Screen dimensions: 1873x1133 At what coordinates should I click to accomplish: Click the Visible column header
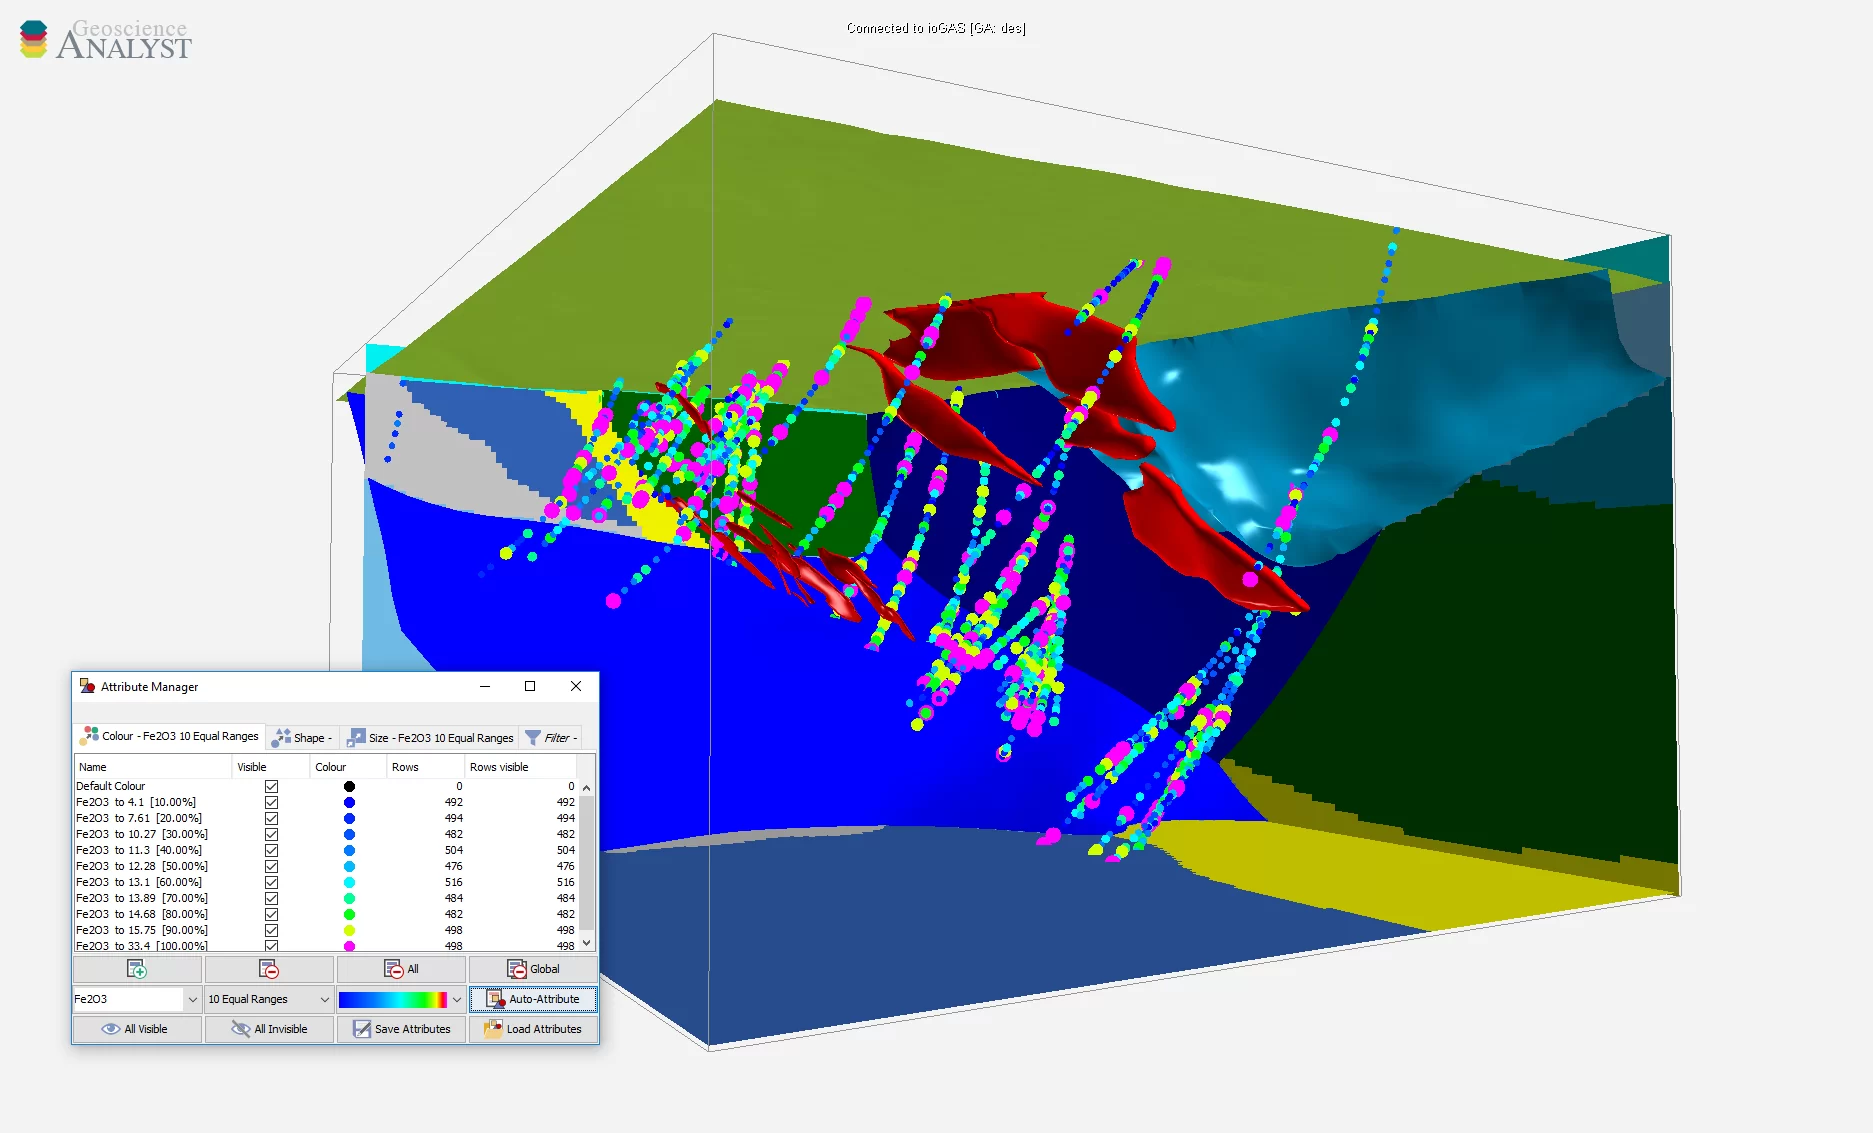coord(271,767)
